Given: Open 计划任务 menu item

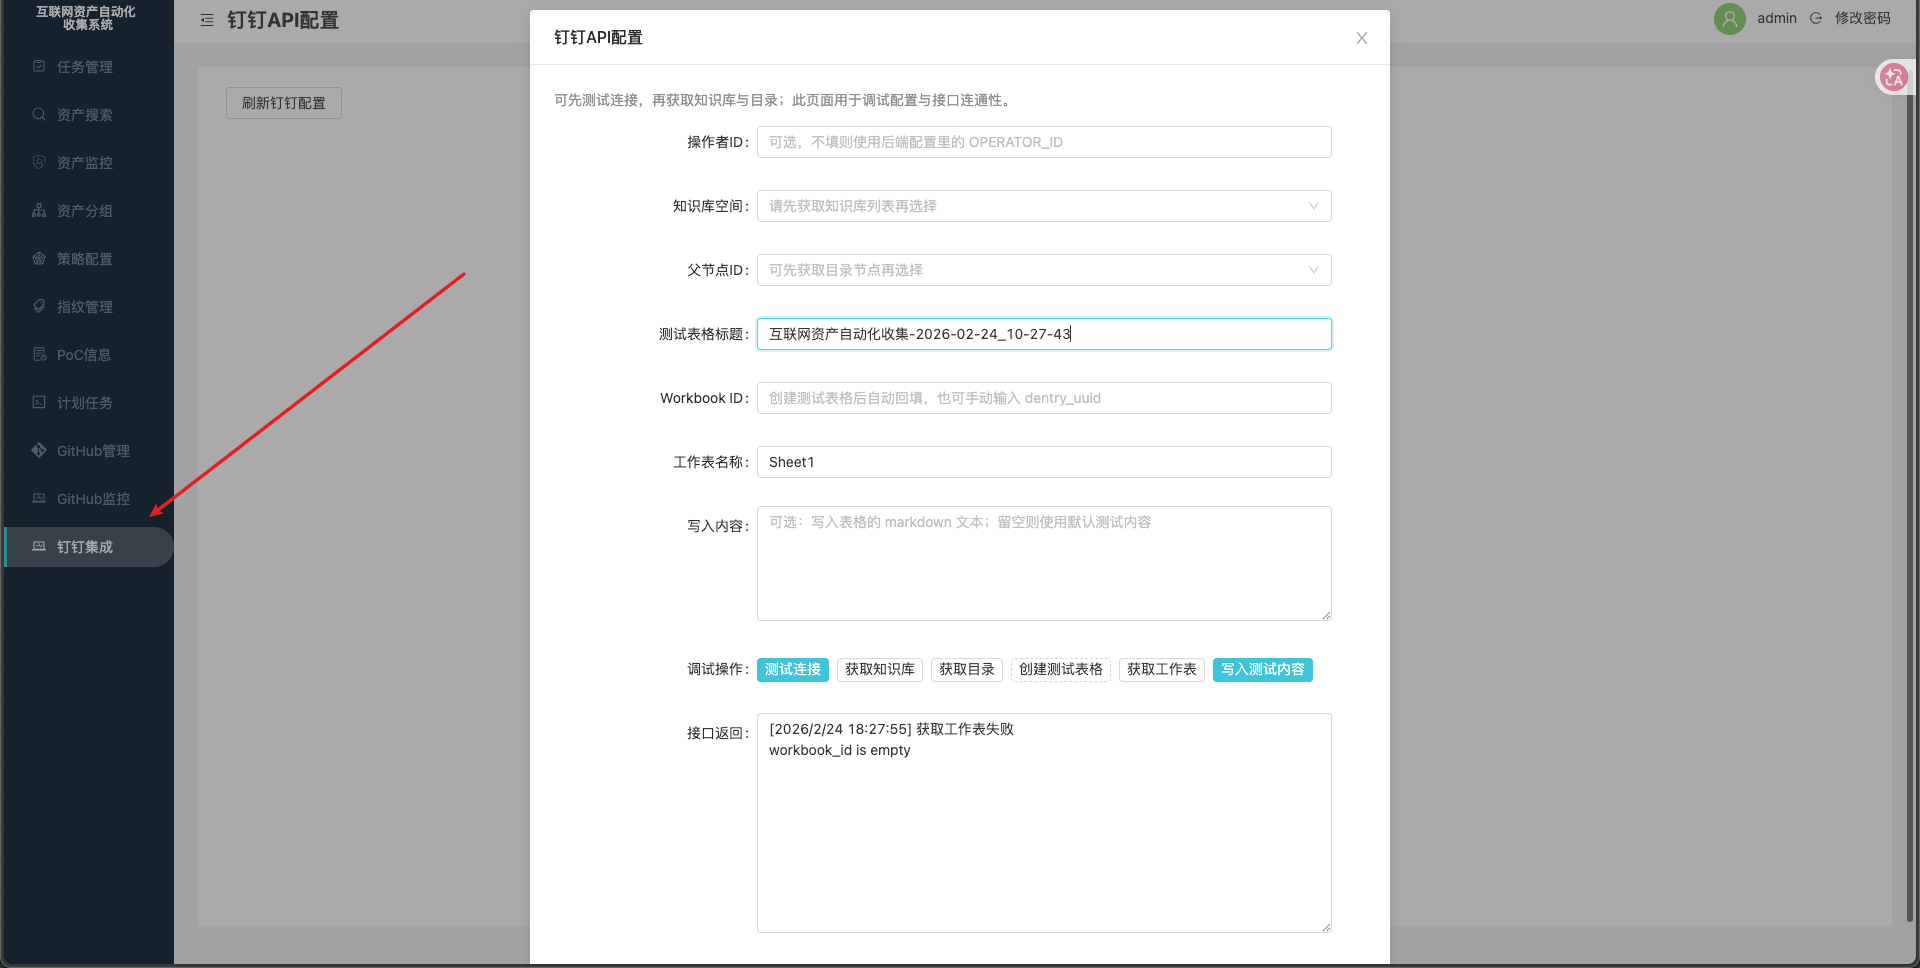Looking at the screenshot, I should pyautogui.click(x=88, y=403).
